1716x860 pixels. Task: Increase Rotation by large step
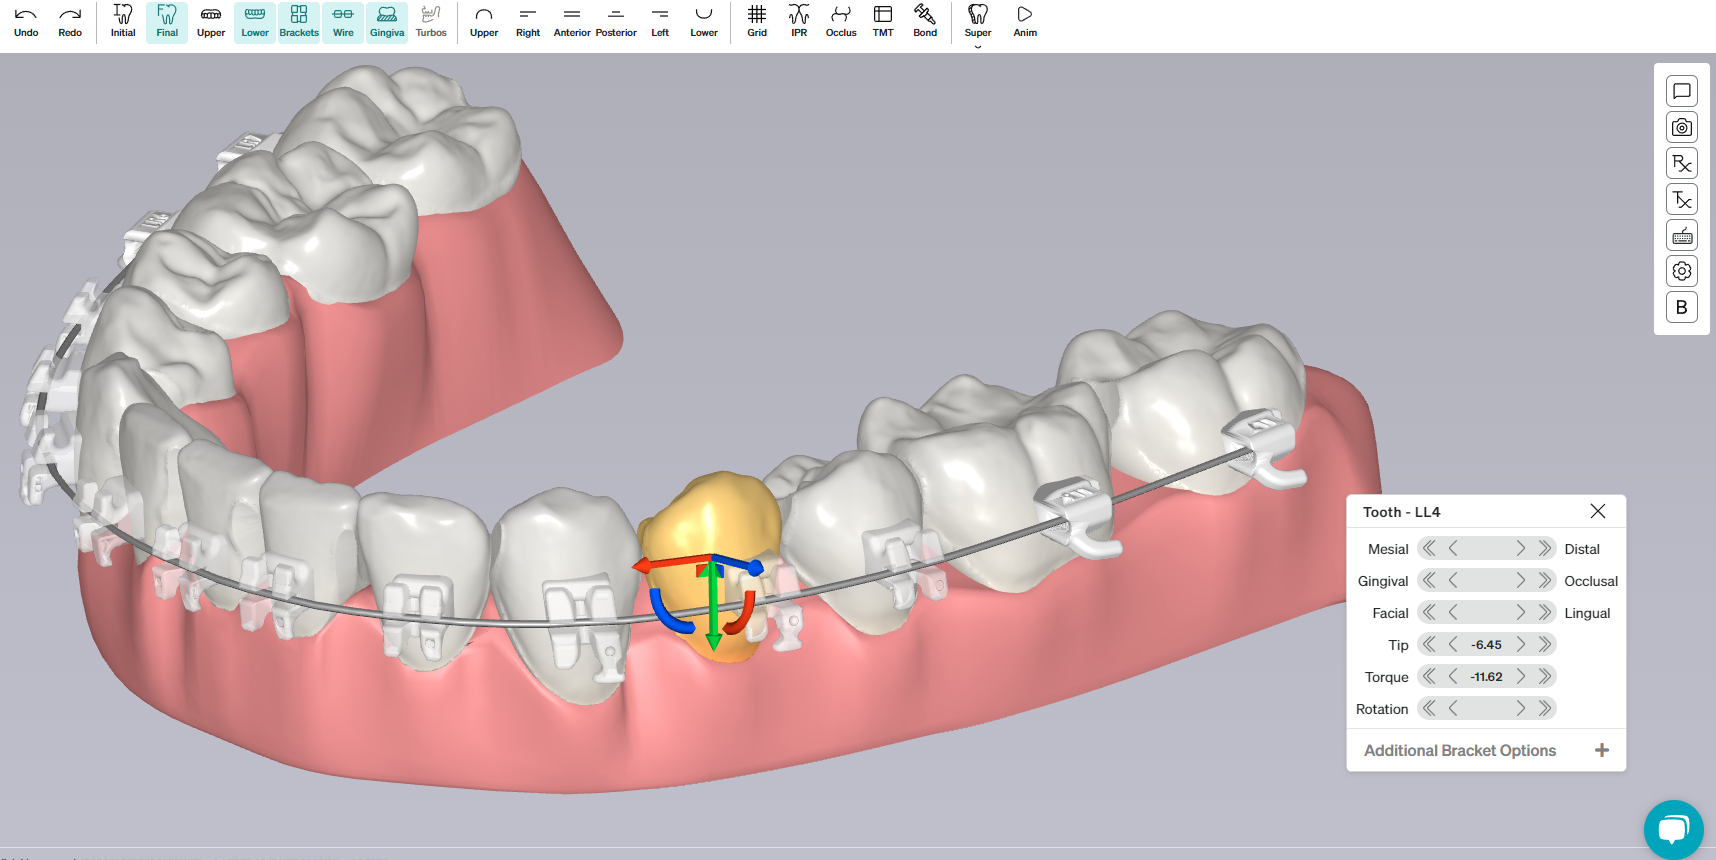click(1545, 708)
